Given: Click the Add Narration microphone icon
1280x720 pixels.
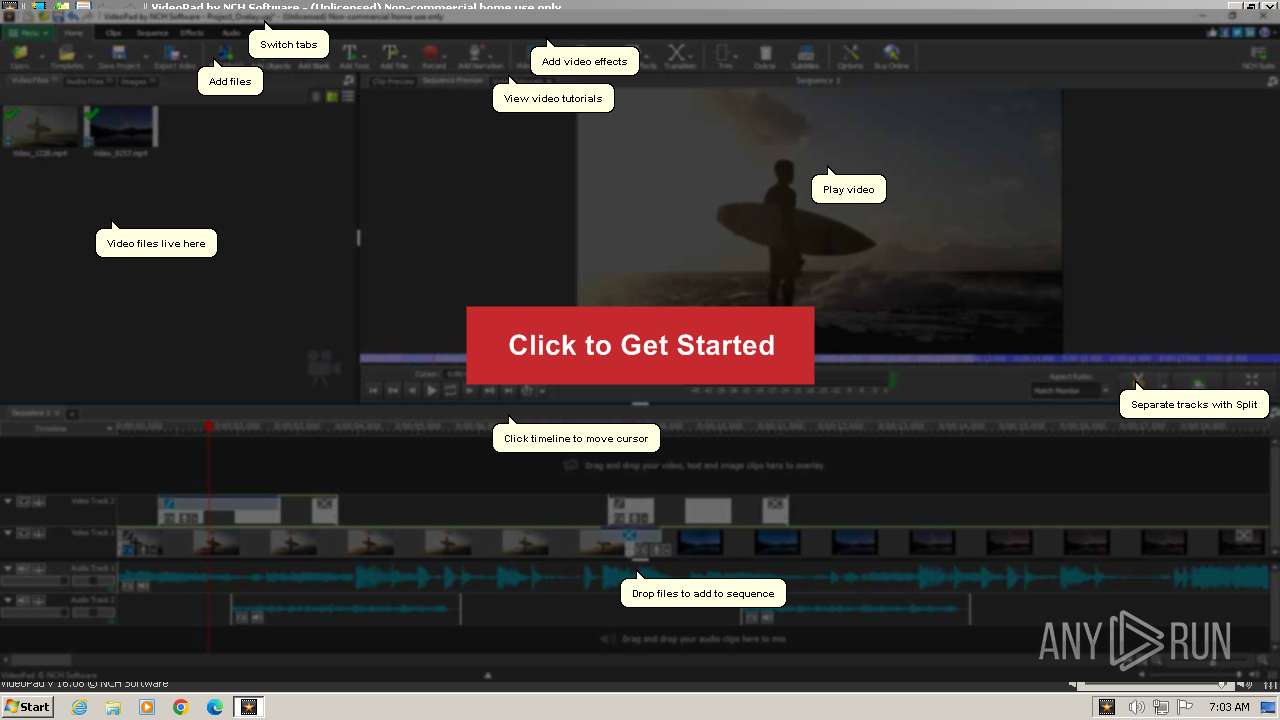Looking at the screenshot, I should pyautogui.click(x=480, y=57).
